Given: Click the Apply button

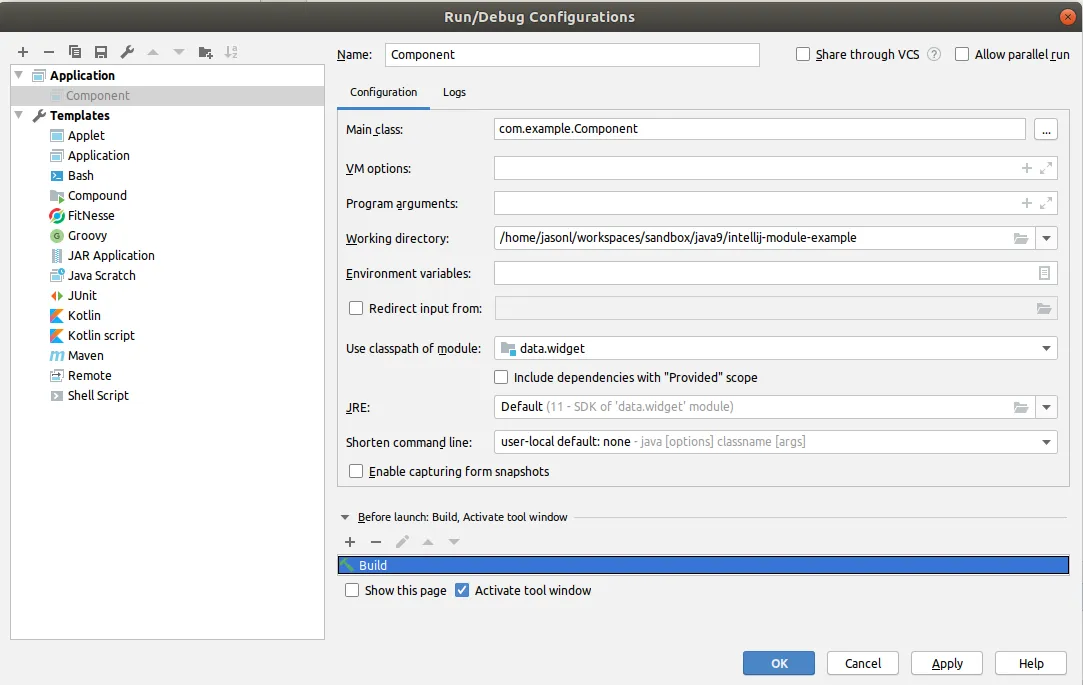Looking at the screenshot, I should (x=946, y=663).
